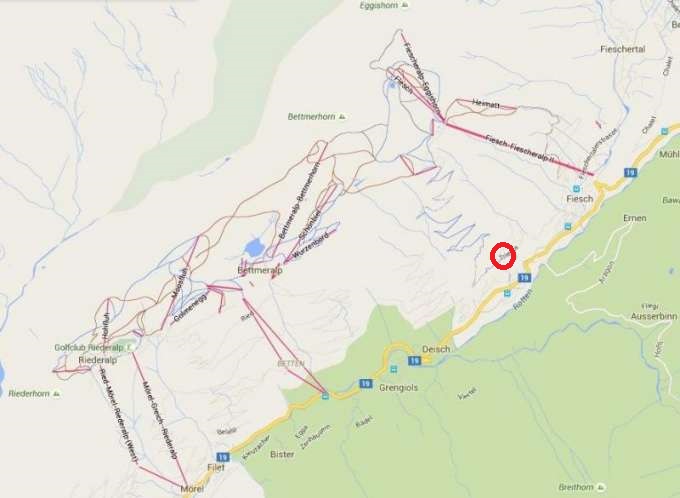The height and width of the screenshot is (498, 680).
Task: Click the Bister place label
Action: click(282, 454)
